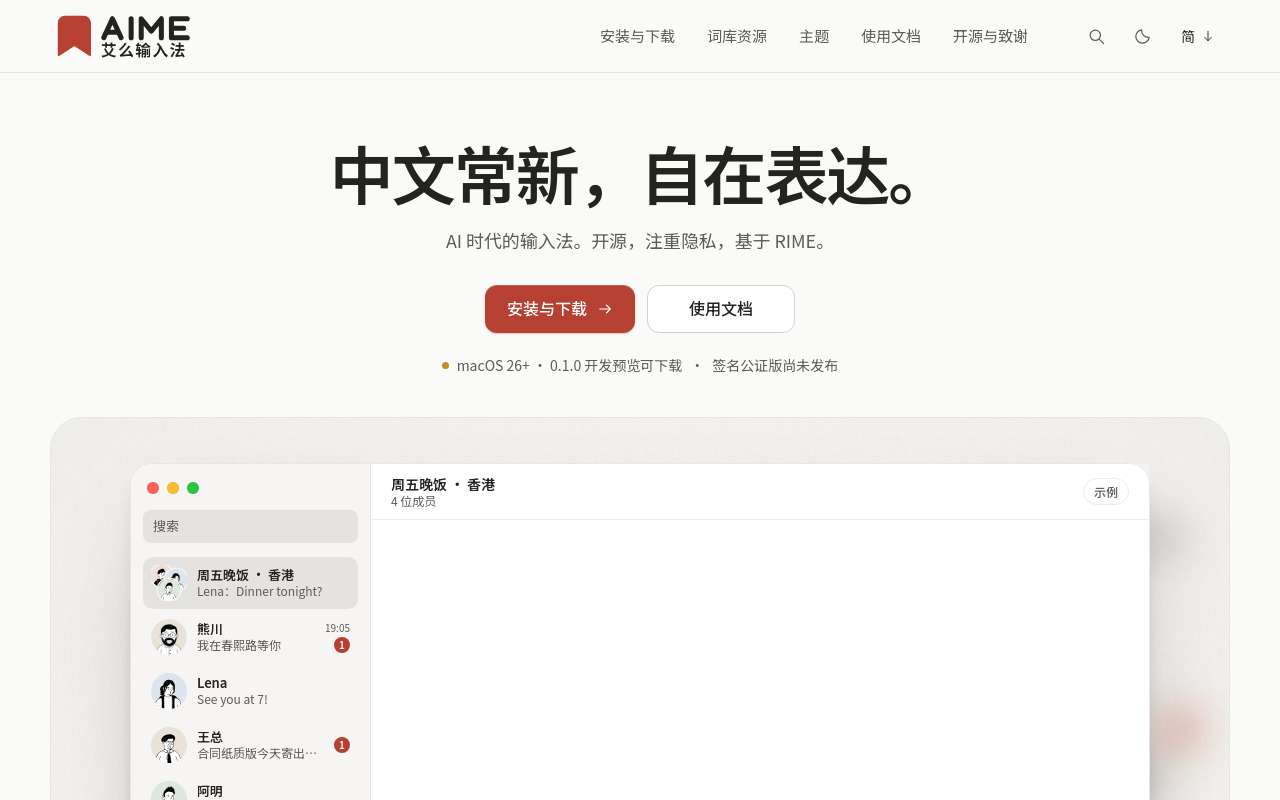
Task: Open the 阿明 conversation
Action: [x=250, y=787]
